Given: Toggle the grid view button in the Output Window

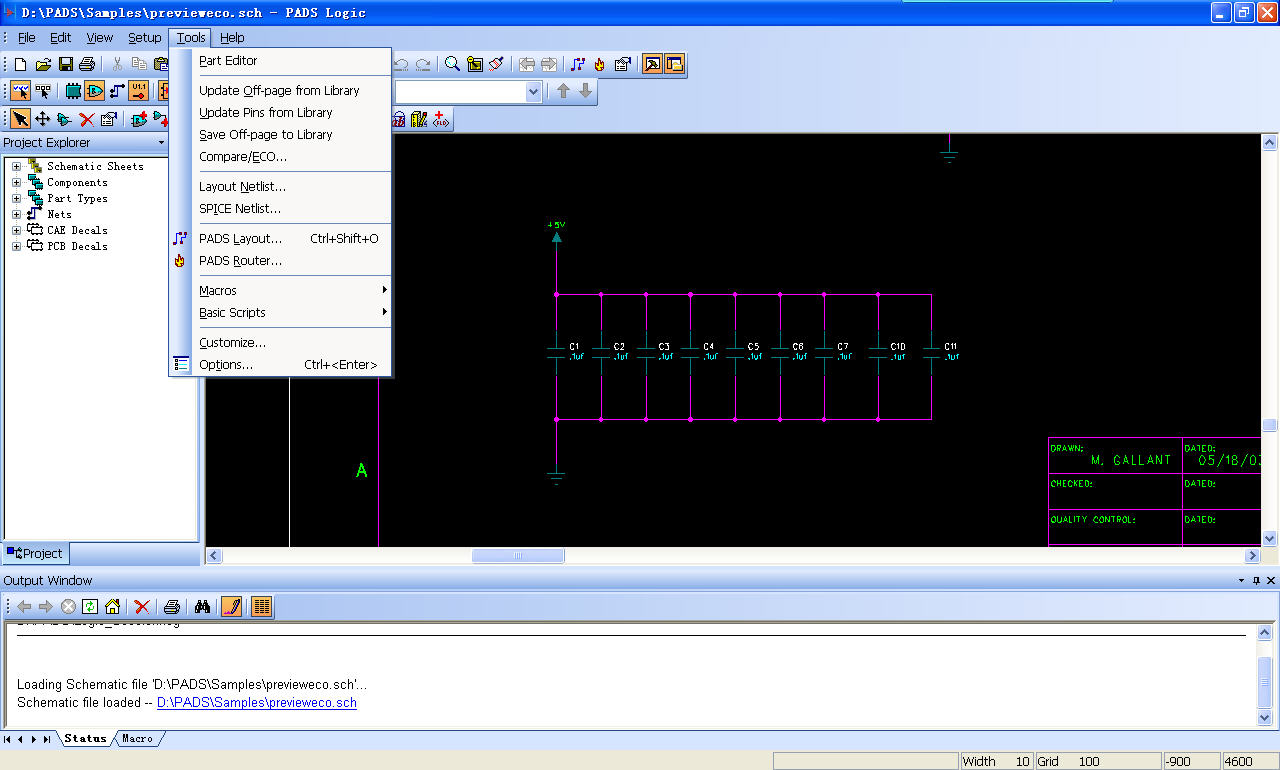Looking at the screenshot, I should click(x=261, y=606).
